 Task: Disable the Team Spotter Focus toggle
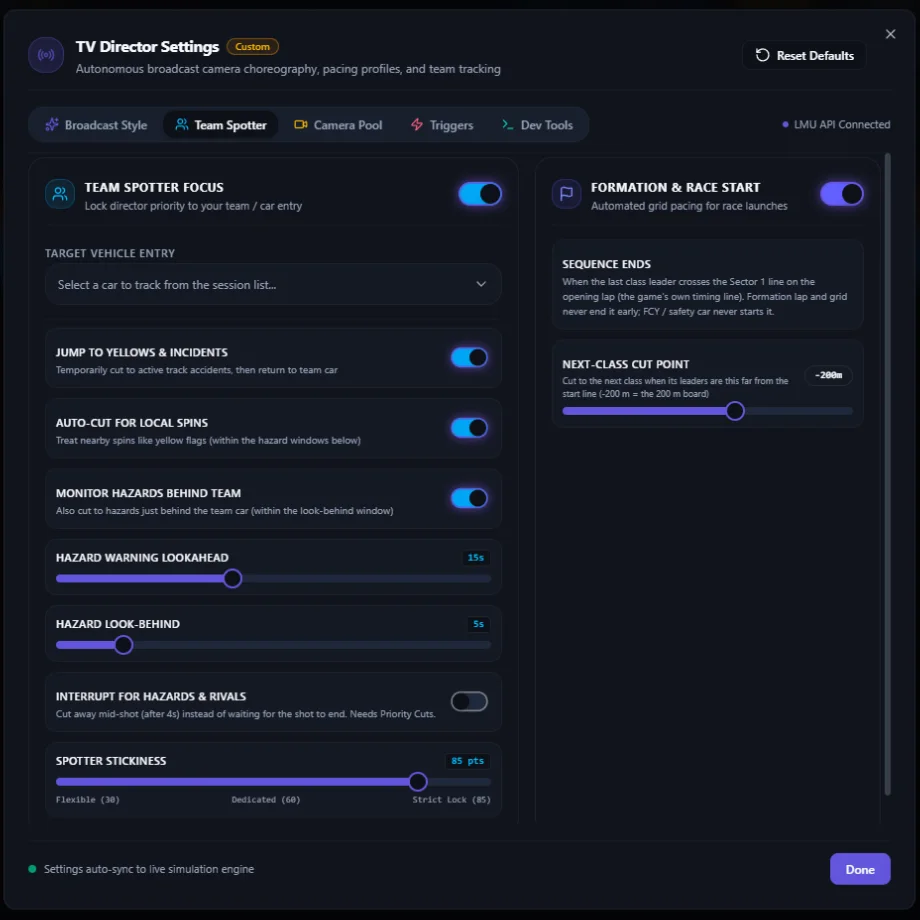point(480,194)
